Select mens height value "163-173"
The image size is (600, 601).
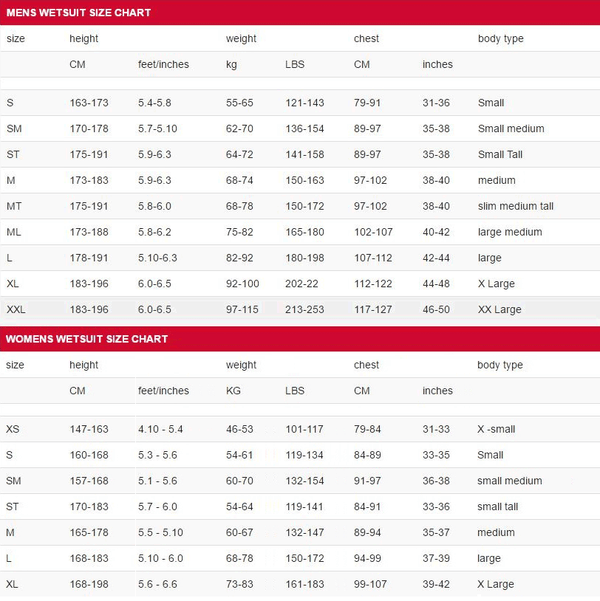(89, 103)
